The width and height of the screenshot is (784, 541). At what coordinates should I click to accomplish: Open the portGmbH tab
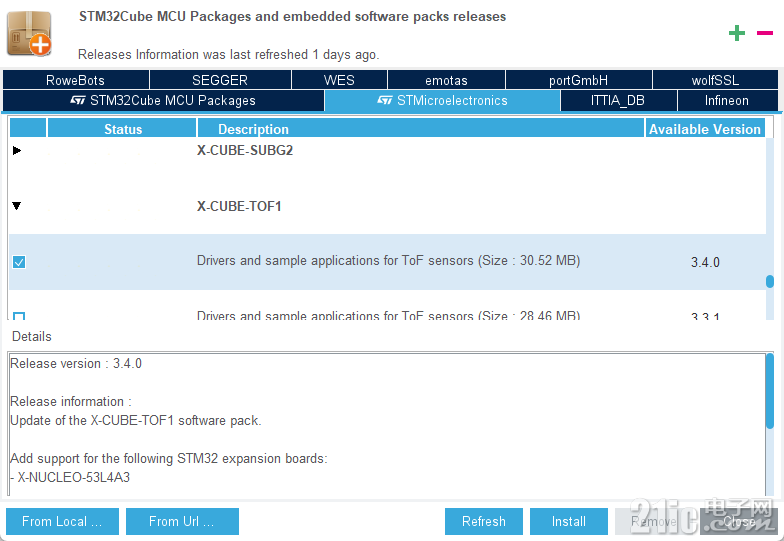pyautogui.click(x=578, y=80)
